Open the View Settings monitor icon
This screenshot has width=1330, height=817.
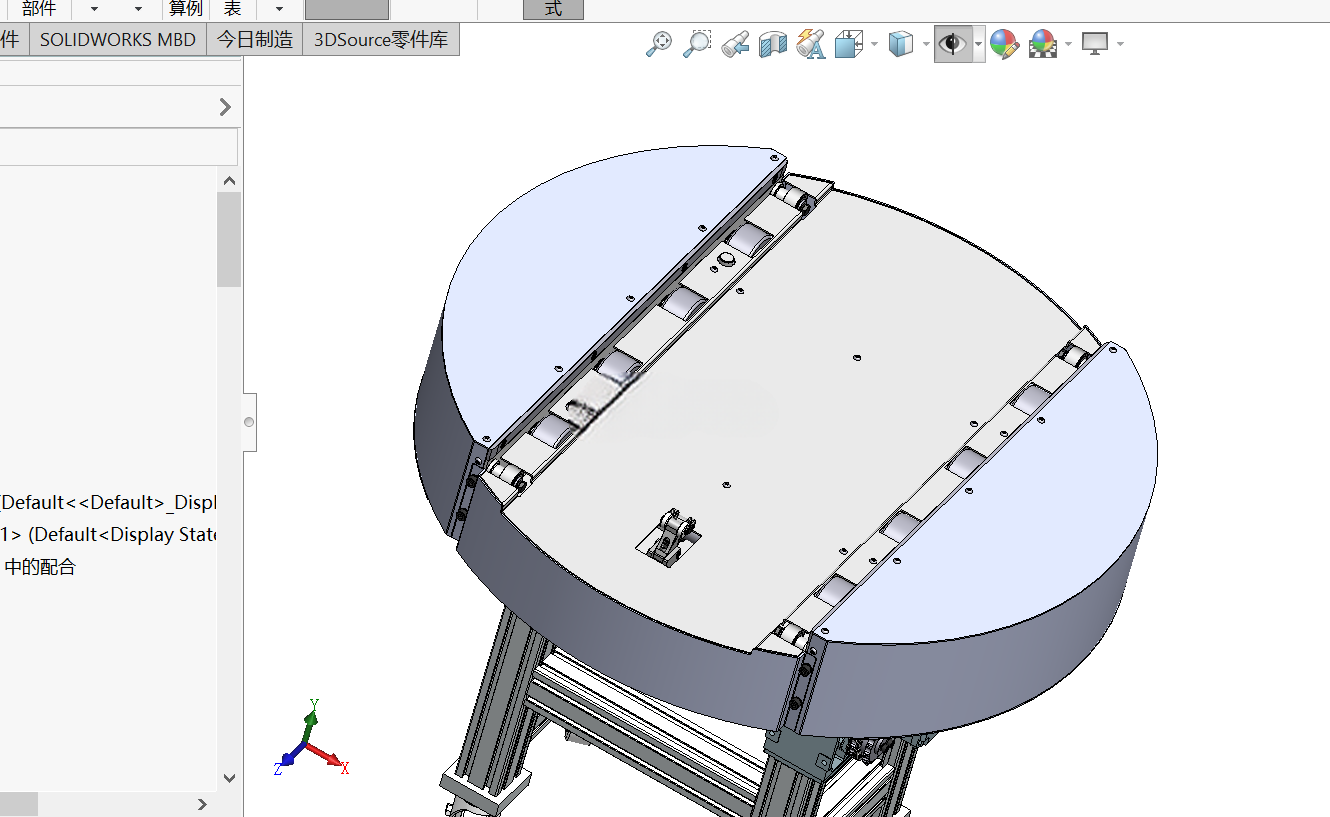(x=1096, y=44)
